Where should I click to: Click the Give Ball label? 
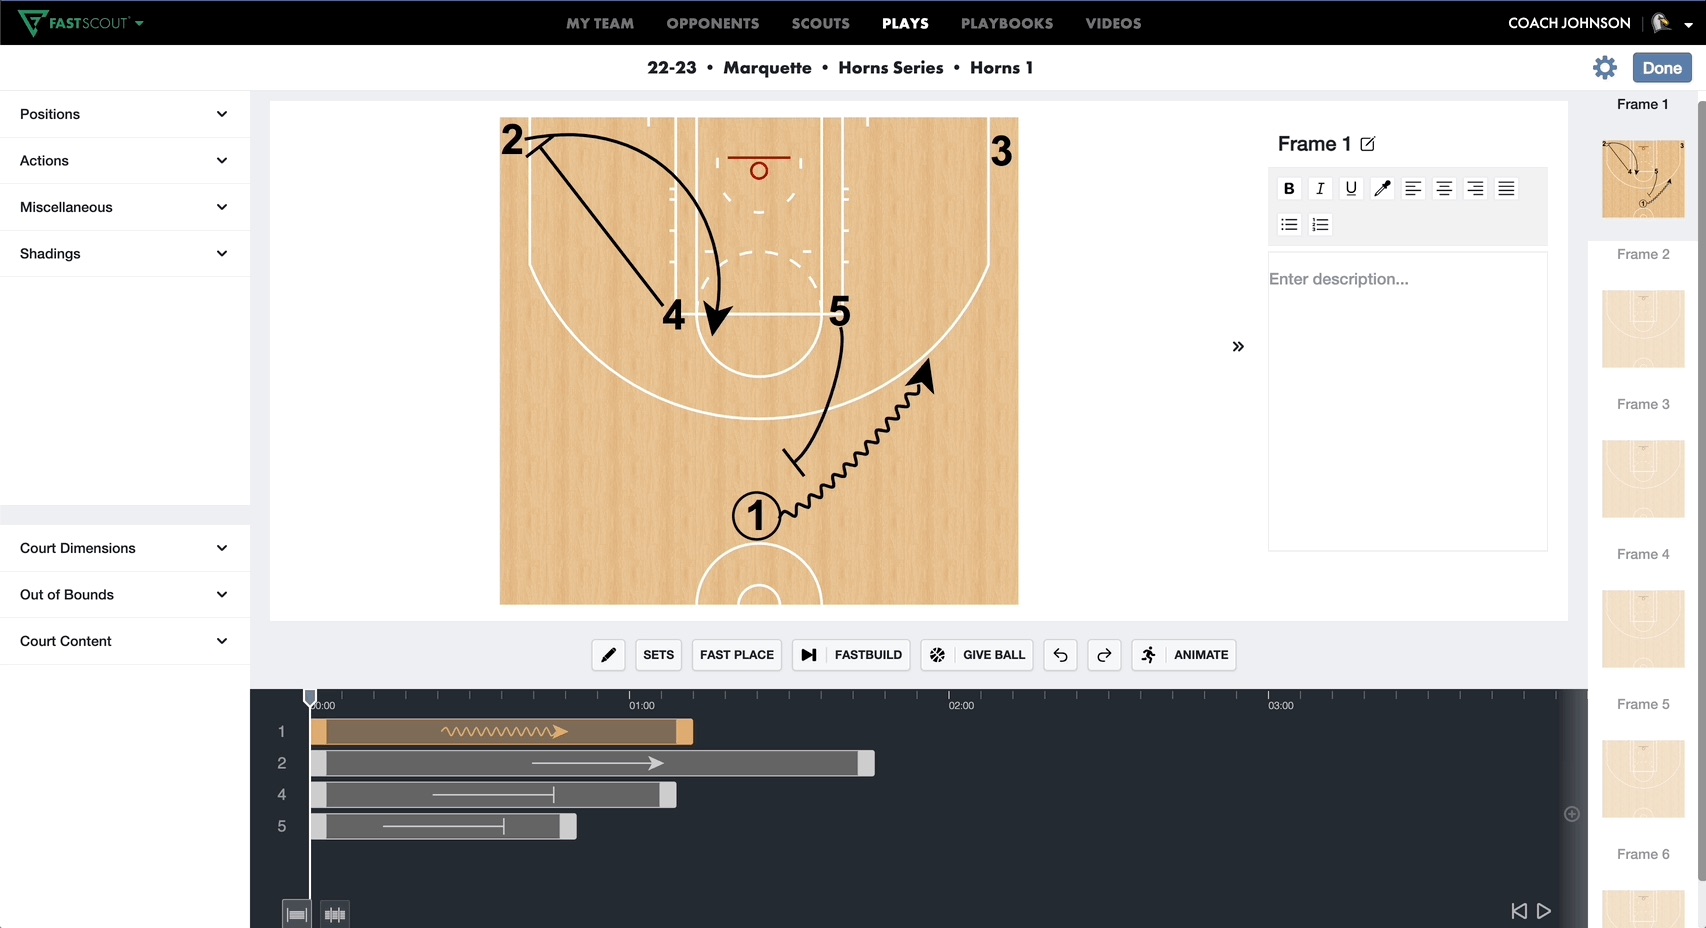coord(994,655)
